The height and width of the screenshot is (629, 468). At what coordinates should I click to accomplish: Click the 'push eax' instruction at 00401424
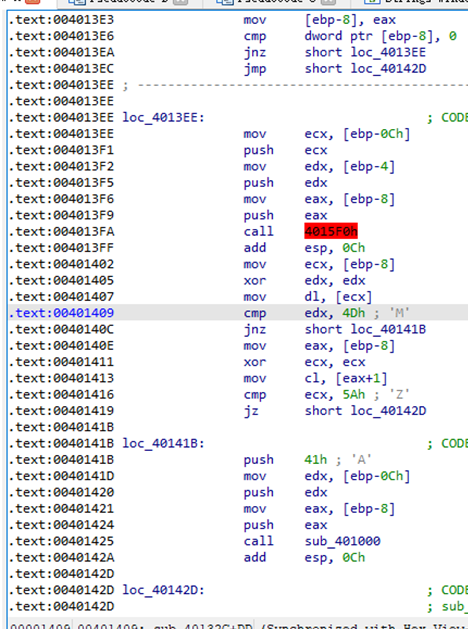tap(285, 525)
